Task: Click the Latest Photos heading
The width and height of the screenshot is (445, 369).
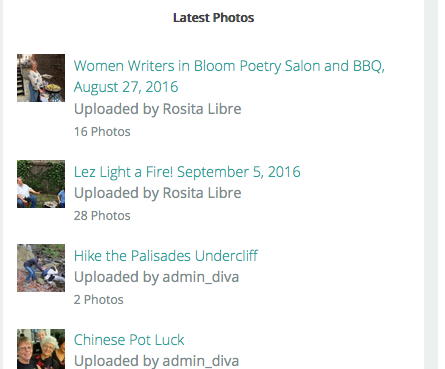Action: 213,18
